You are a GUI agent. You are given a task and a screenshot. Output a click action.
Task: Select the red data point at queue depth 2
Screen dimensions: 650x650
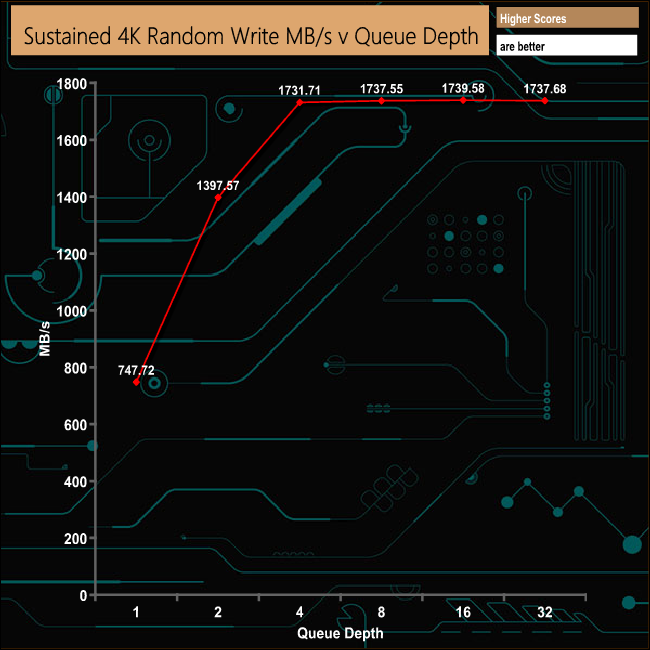click(218, 198)
